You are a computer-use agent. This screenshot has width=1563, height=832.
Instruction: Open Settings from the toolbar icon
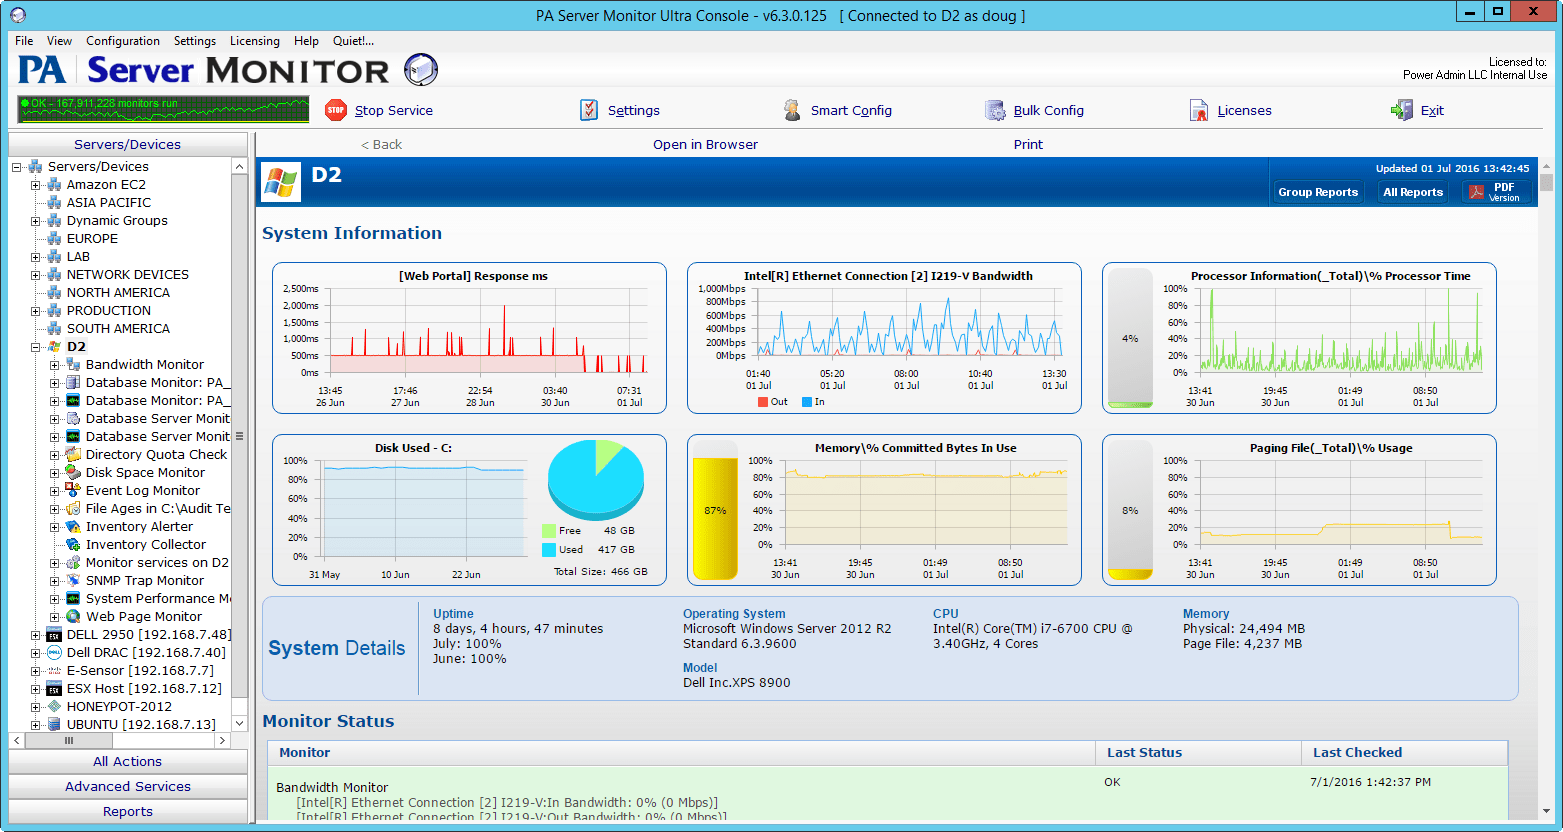589,110
